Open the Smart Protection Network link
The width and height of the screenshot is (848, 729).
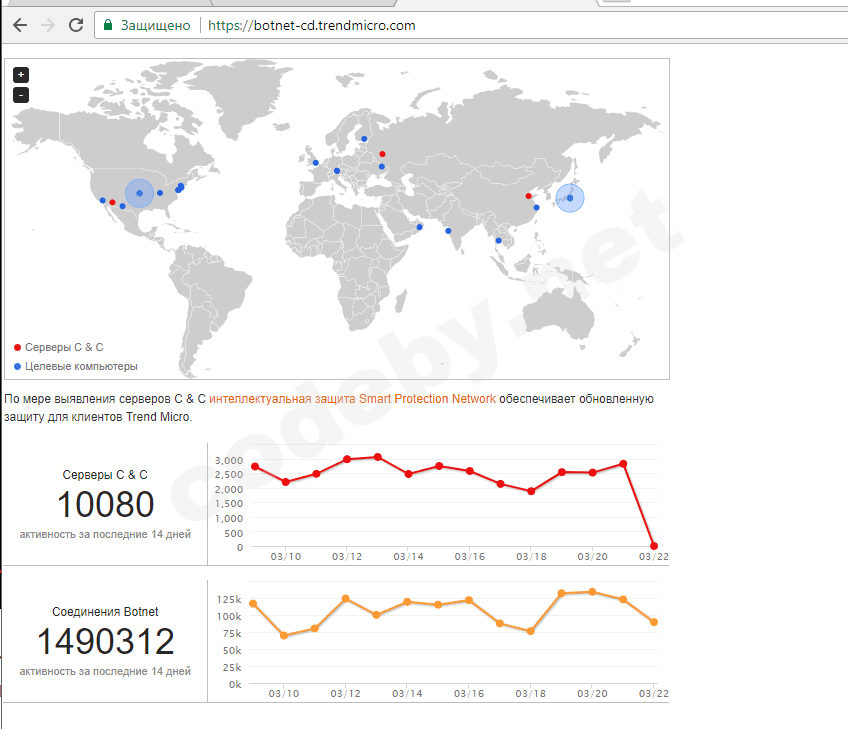pyautogui.click(x=352, y=399)
